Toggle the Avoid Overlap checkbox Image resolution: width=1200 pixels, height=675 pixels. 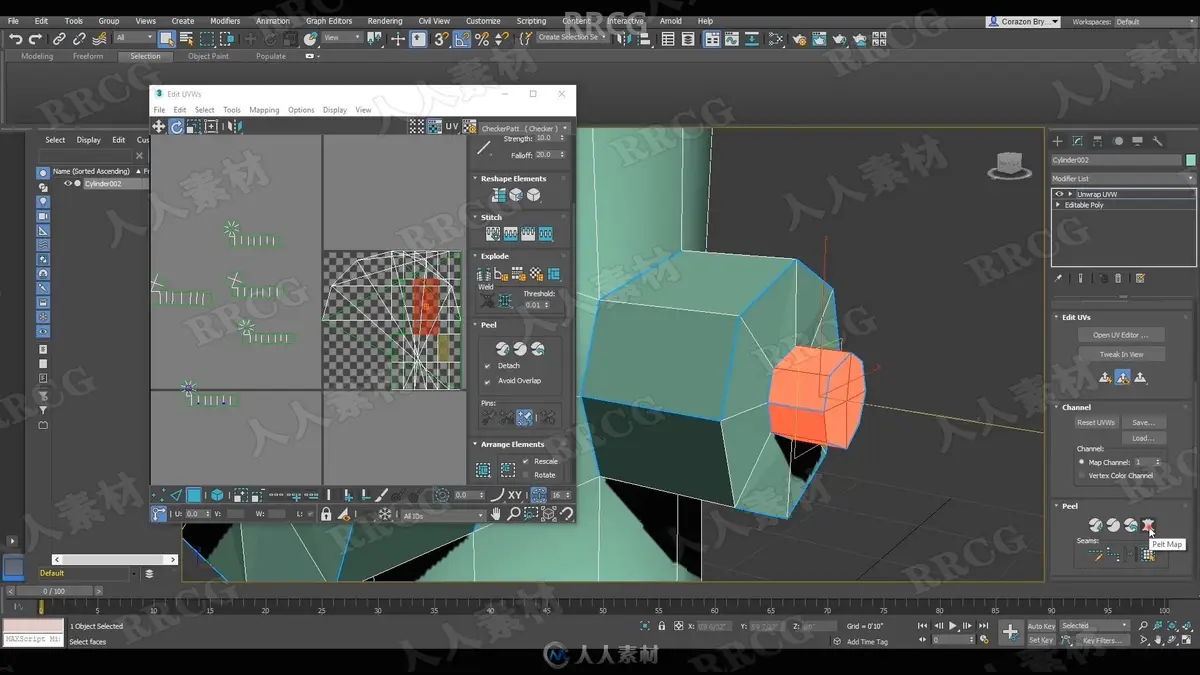(487, 381)
